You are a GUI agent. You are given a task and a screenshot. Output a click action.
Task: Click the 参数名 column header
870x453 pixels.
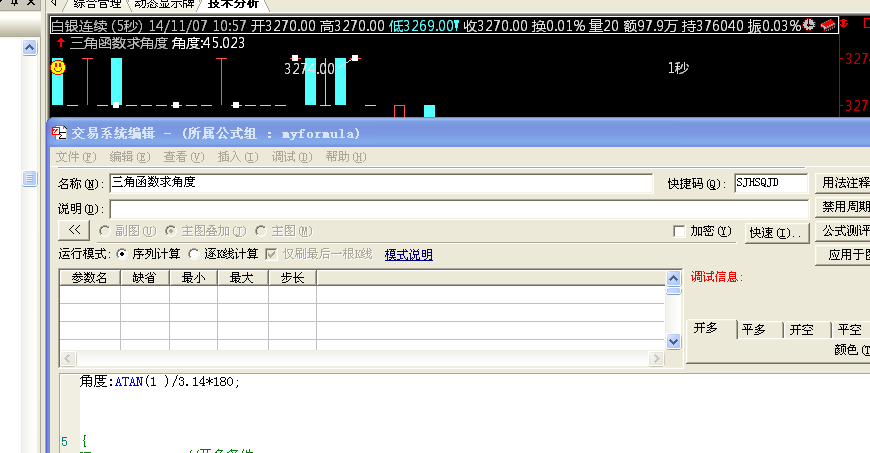pyautogui.click(x=90, y=278)
